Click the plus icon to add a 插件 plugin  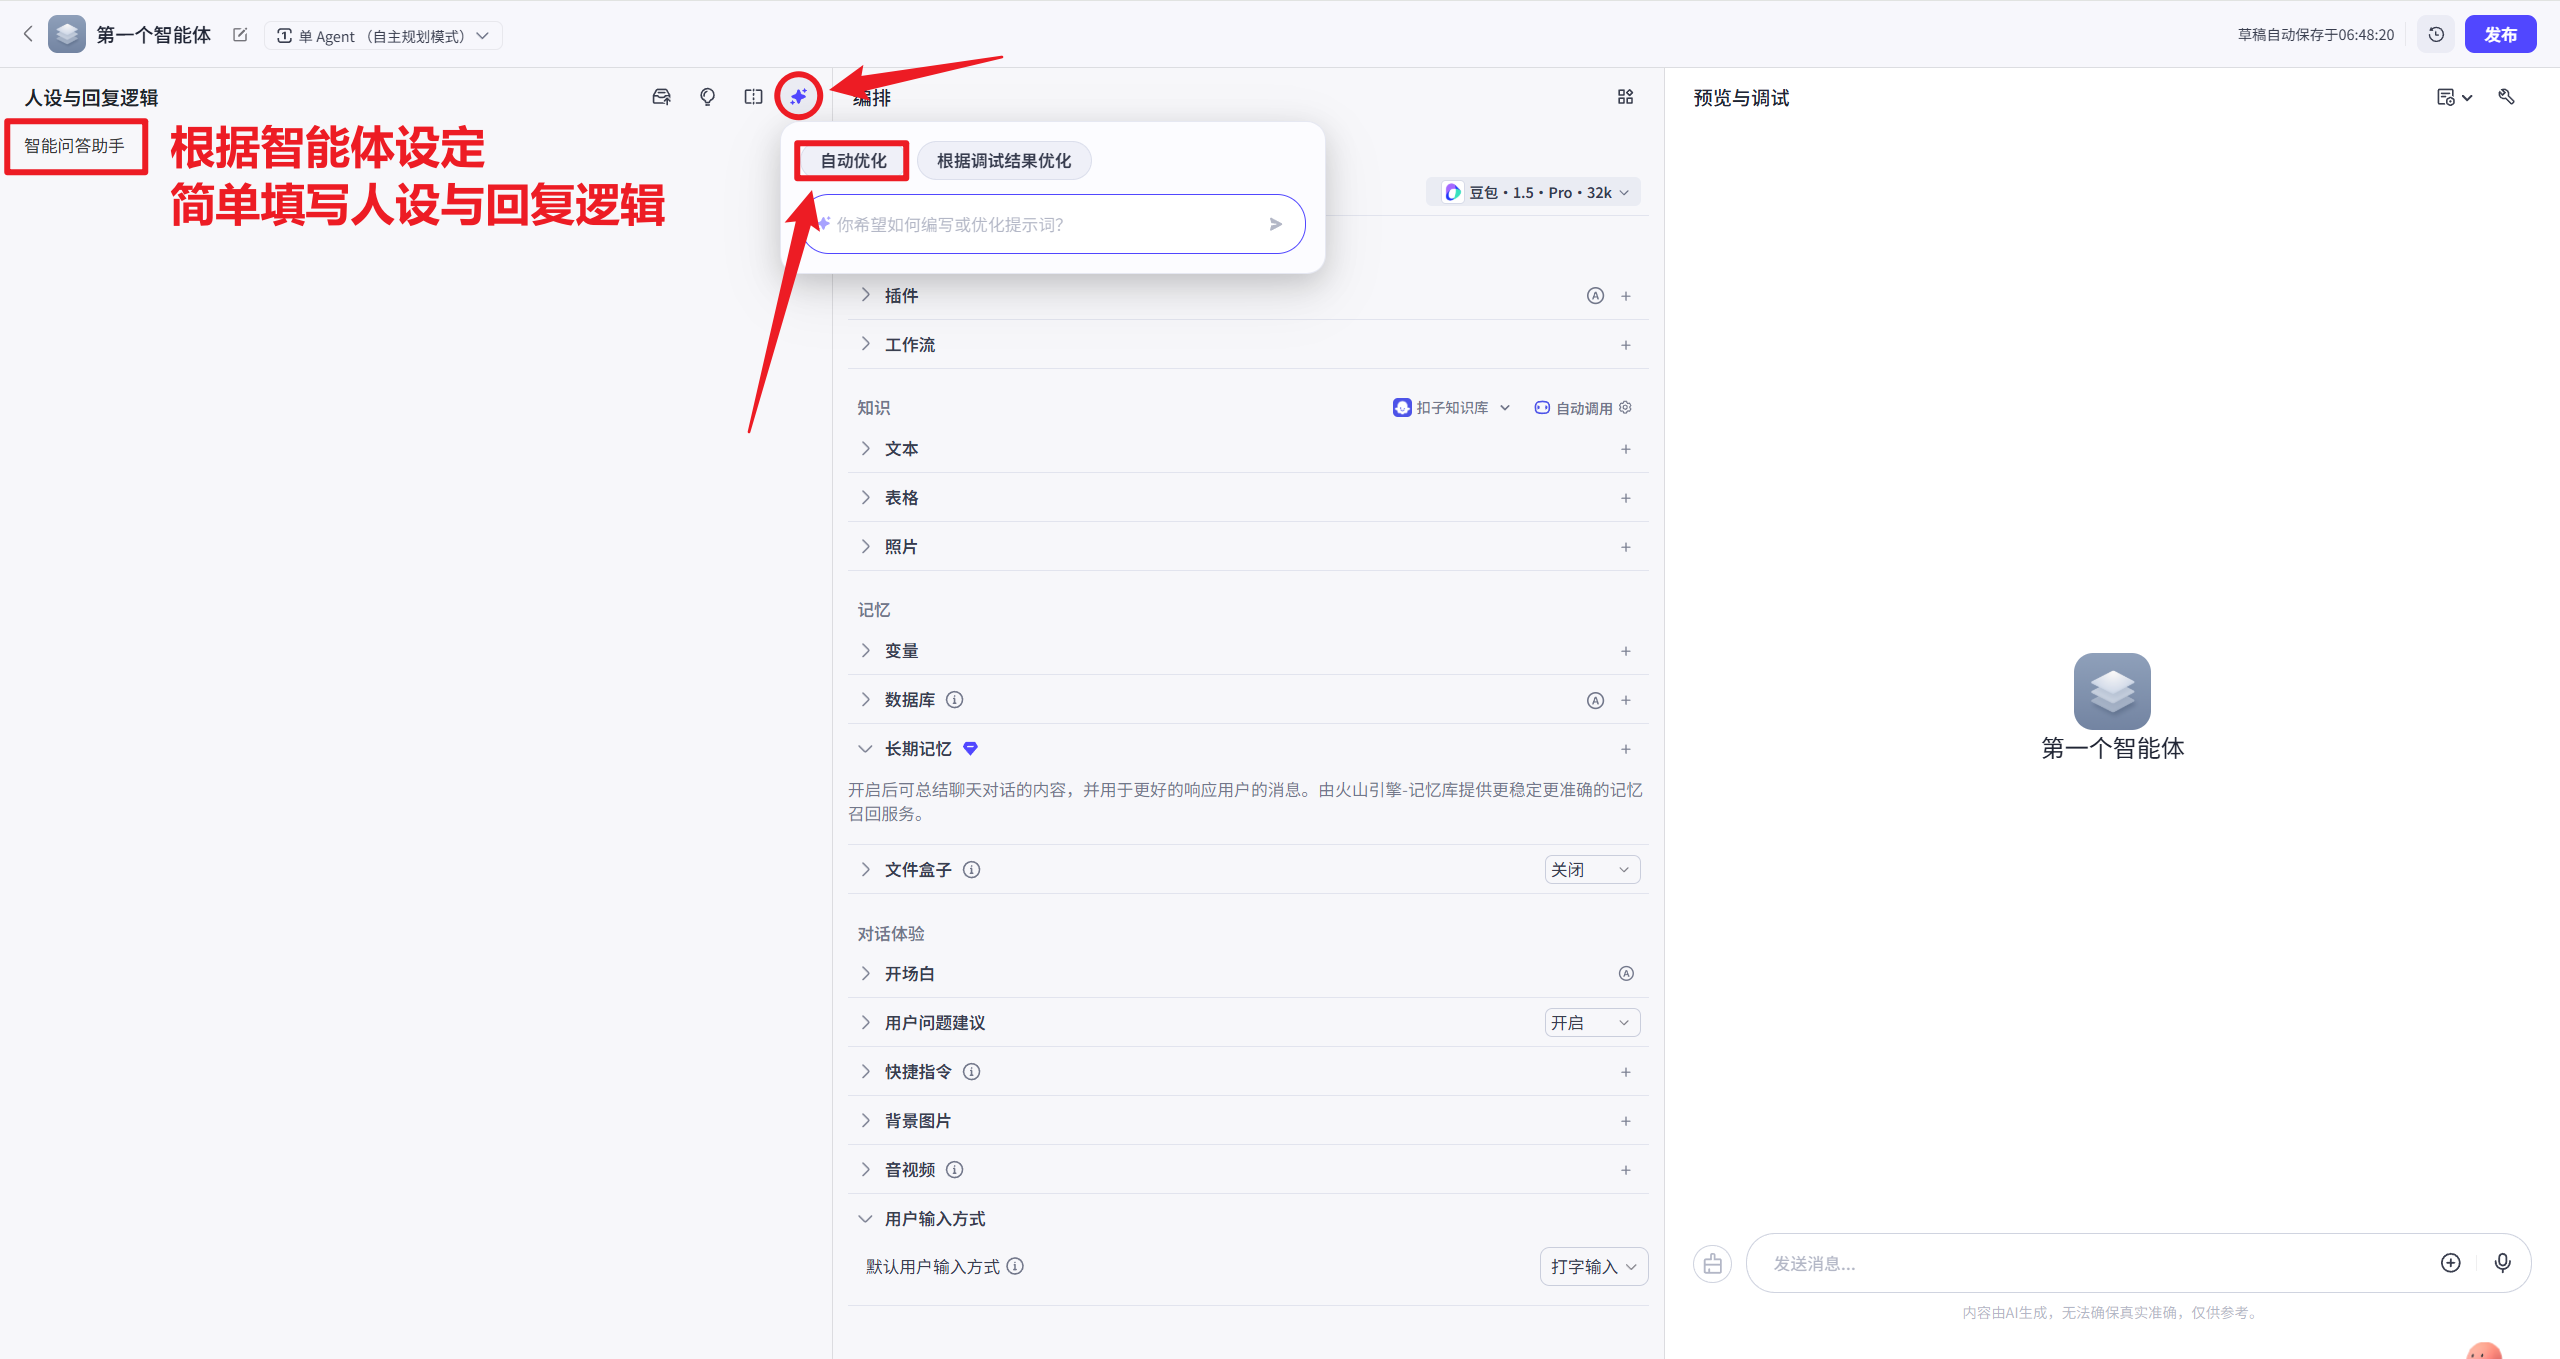(1626, 295)
